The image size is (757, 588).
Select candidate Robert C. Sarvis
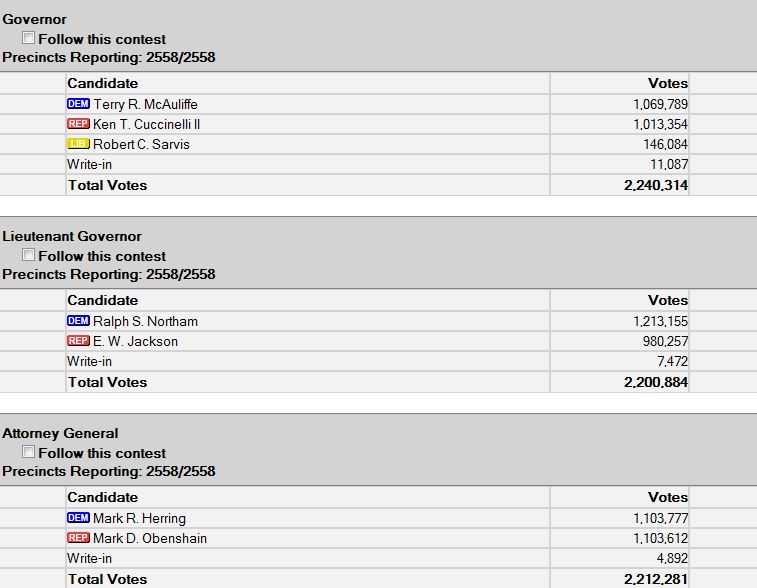point(141,144)
